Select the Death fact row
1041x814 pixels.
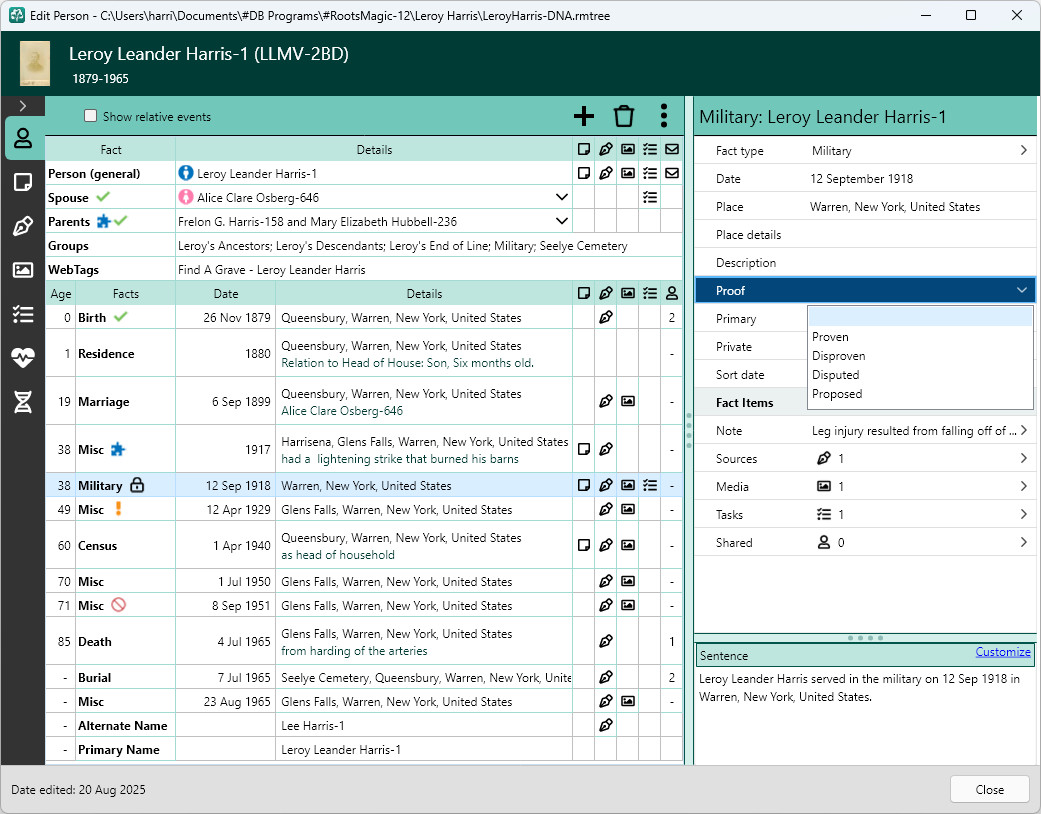[x=364, y=641]
